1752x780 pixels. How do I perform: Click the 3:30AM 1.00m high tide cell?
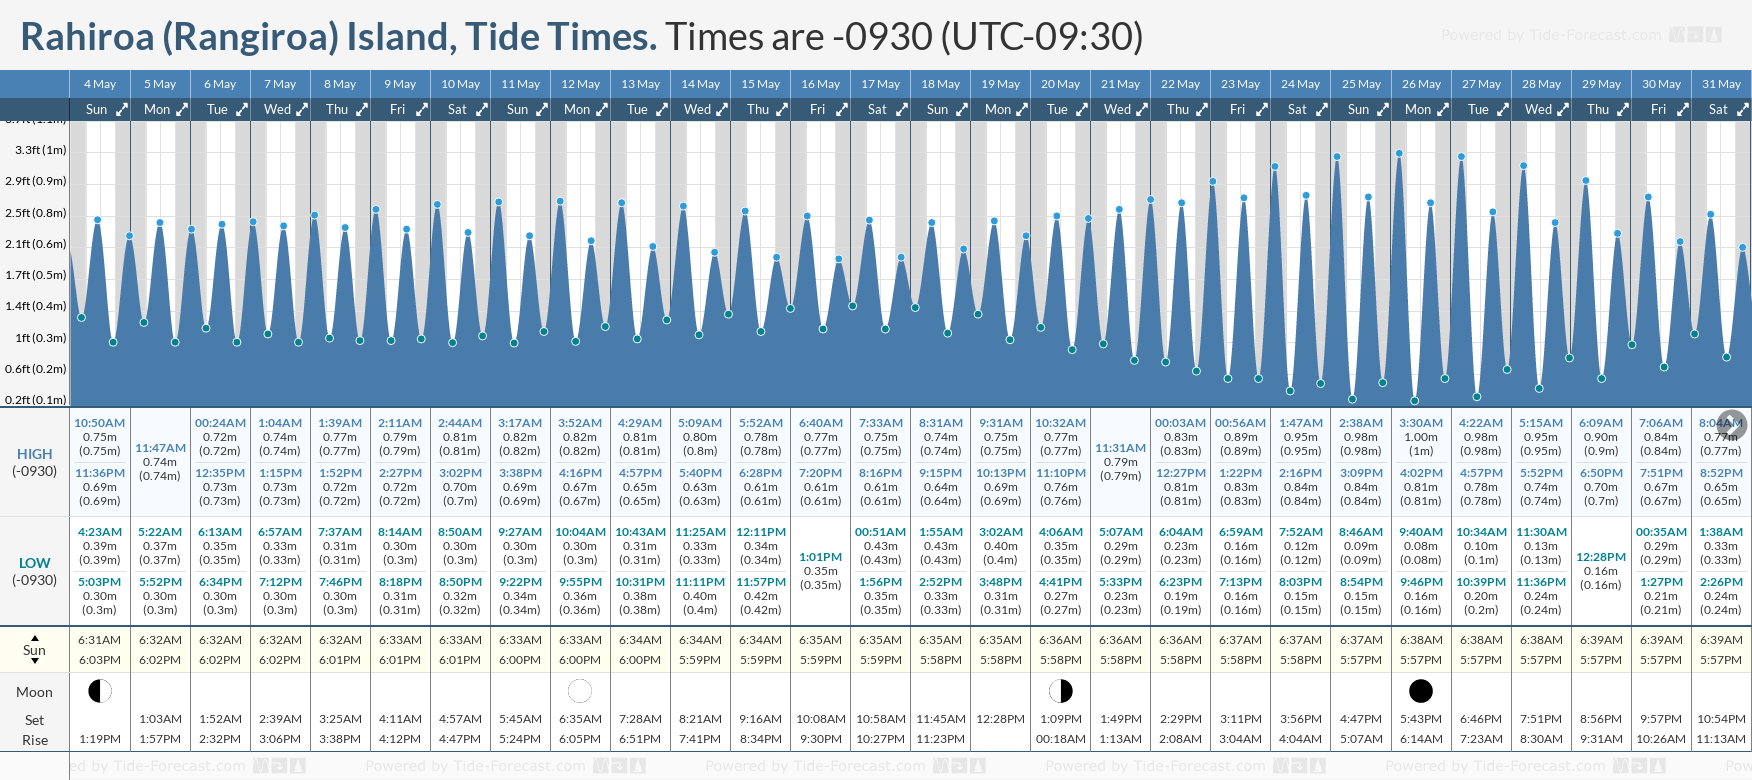[1421, 437]
